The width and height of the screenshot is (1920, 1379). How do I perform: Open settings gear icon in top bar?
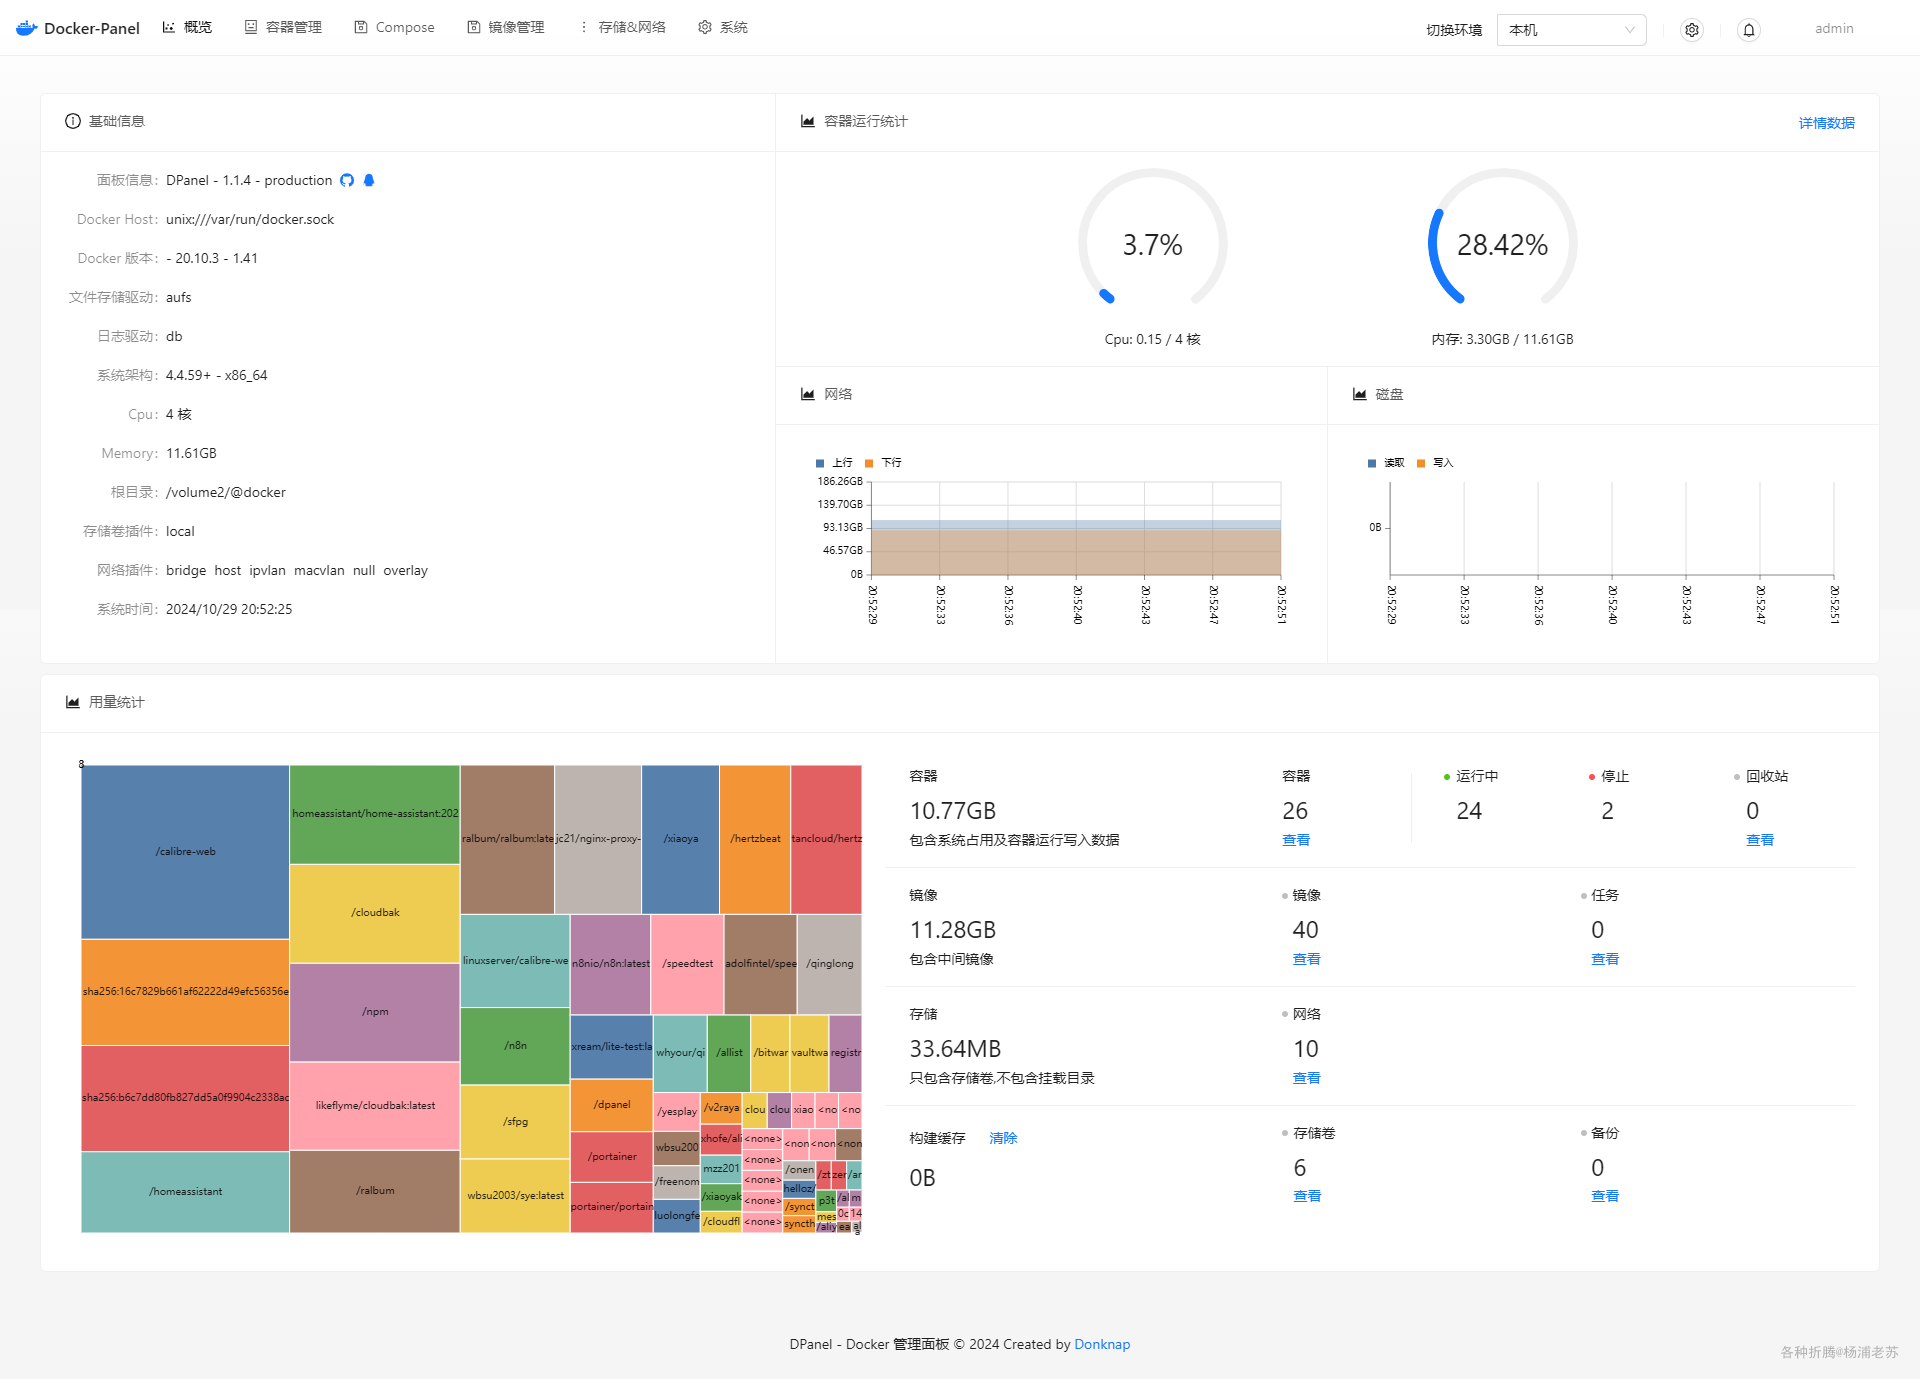click(x=1691, y=30)
